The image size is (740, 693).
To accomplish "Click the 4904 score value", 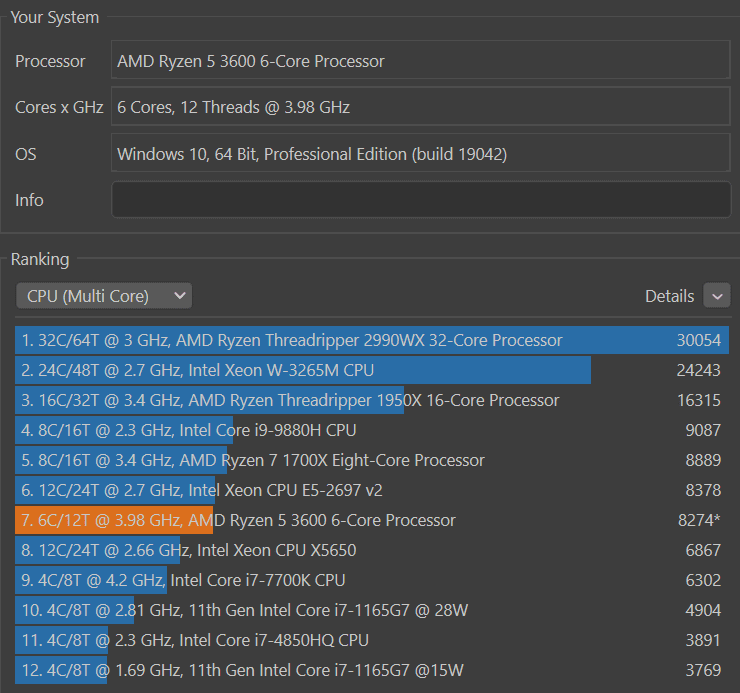I will point(703,610).
